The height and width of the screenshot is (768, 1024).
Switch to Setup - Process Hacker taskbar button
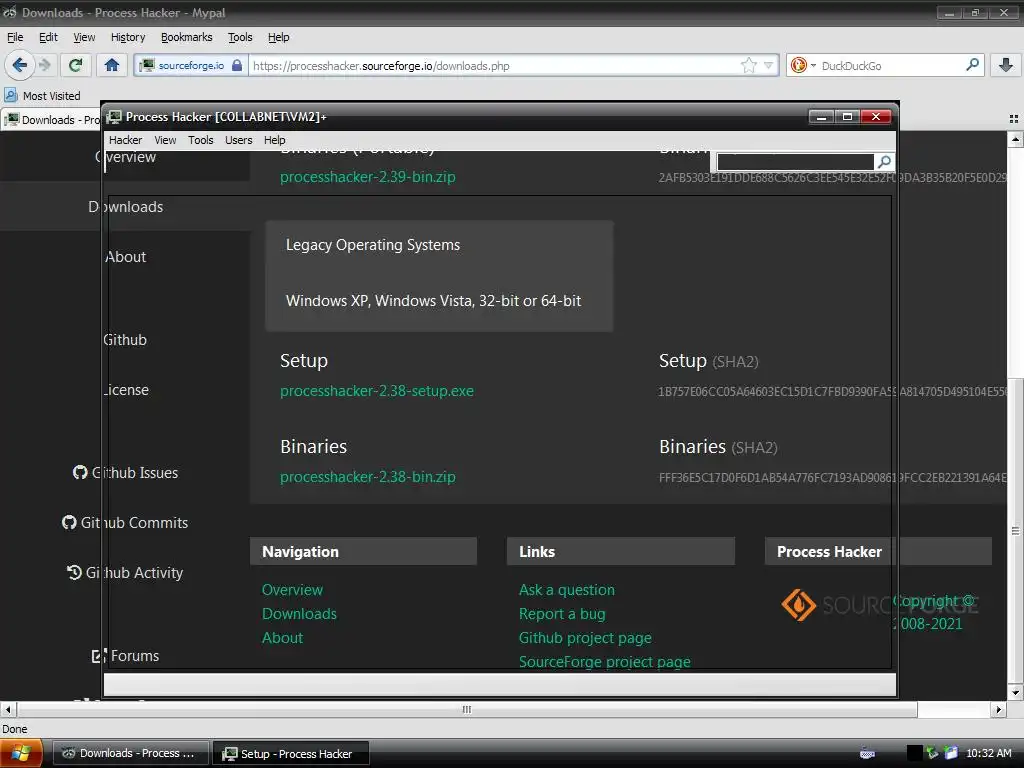pos(292,754)
